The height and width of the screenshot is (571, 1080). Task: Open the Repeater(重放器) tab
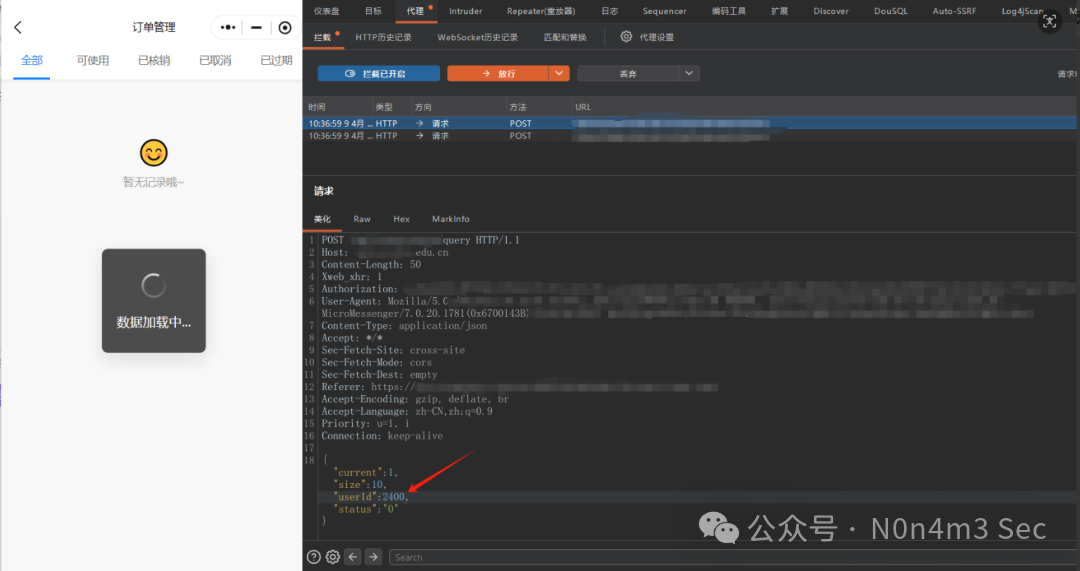click(x=541, y=11)
